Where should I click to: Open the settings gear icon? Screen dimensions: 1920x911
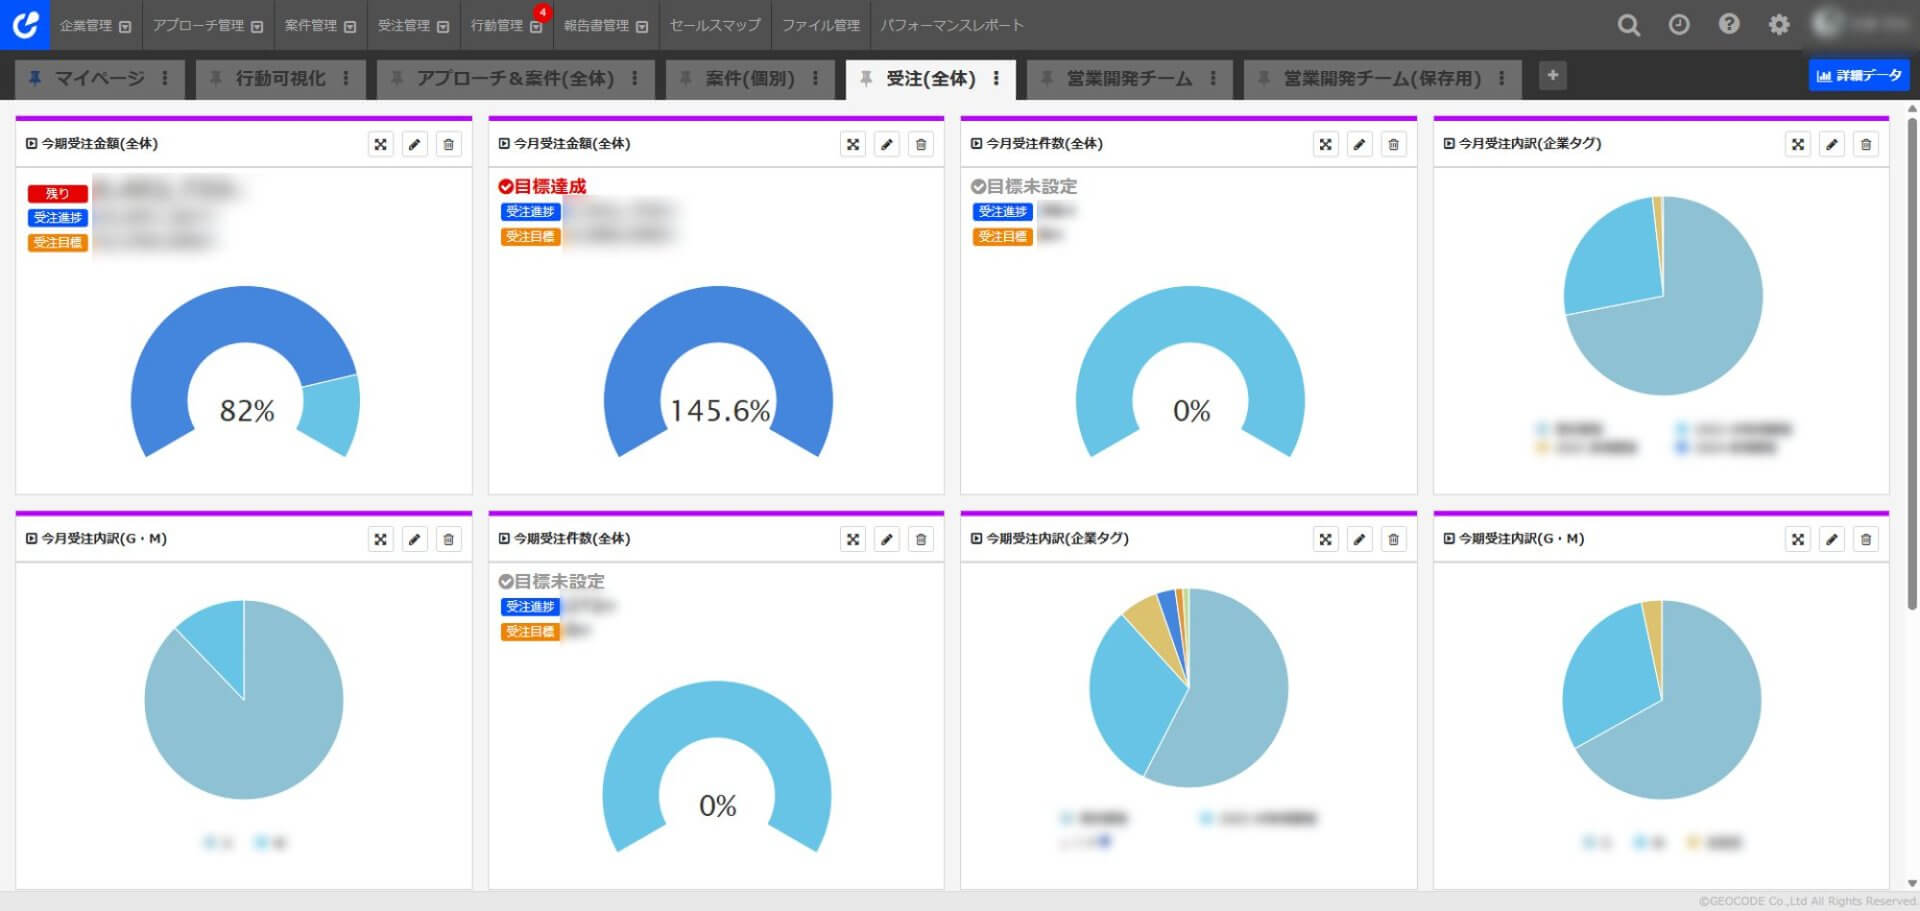coord(1779,26)
